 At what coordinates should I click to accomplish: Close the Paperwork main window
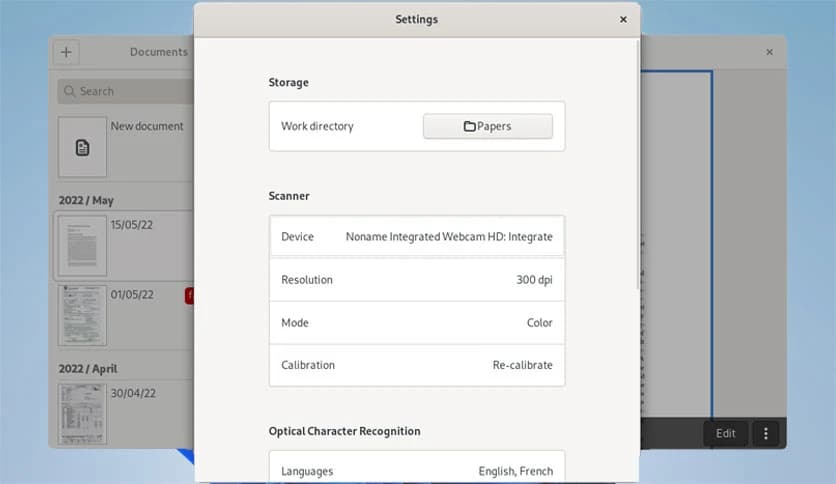(769, 52)
